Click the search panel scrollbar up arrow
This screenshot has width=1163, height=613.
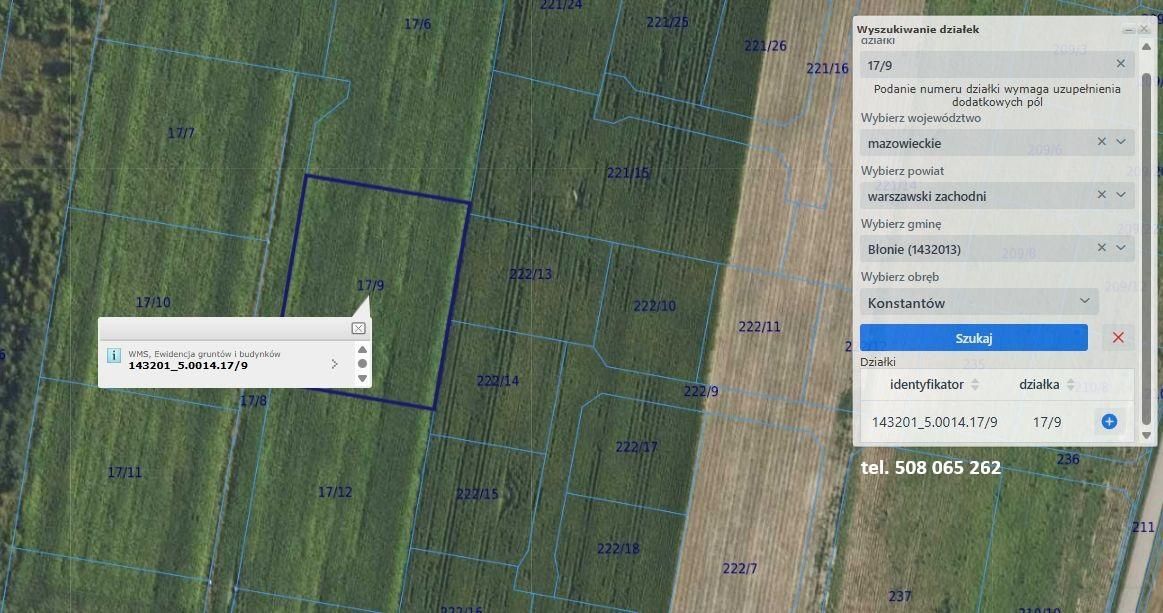1146,46
